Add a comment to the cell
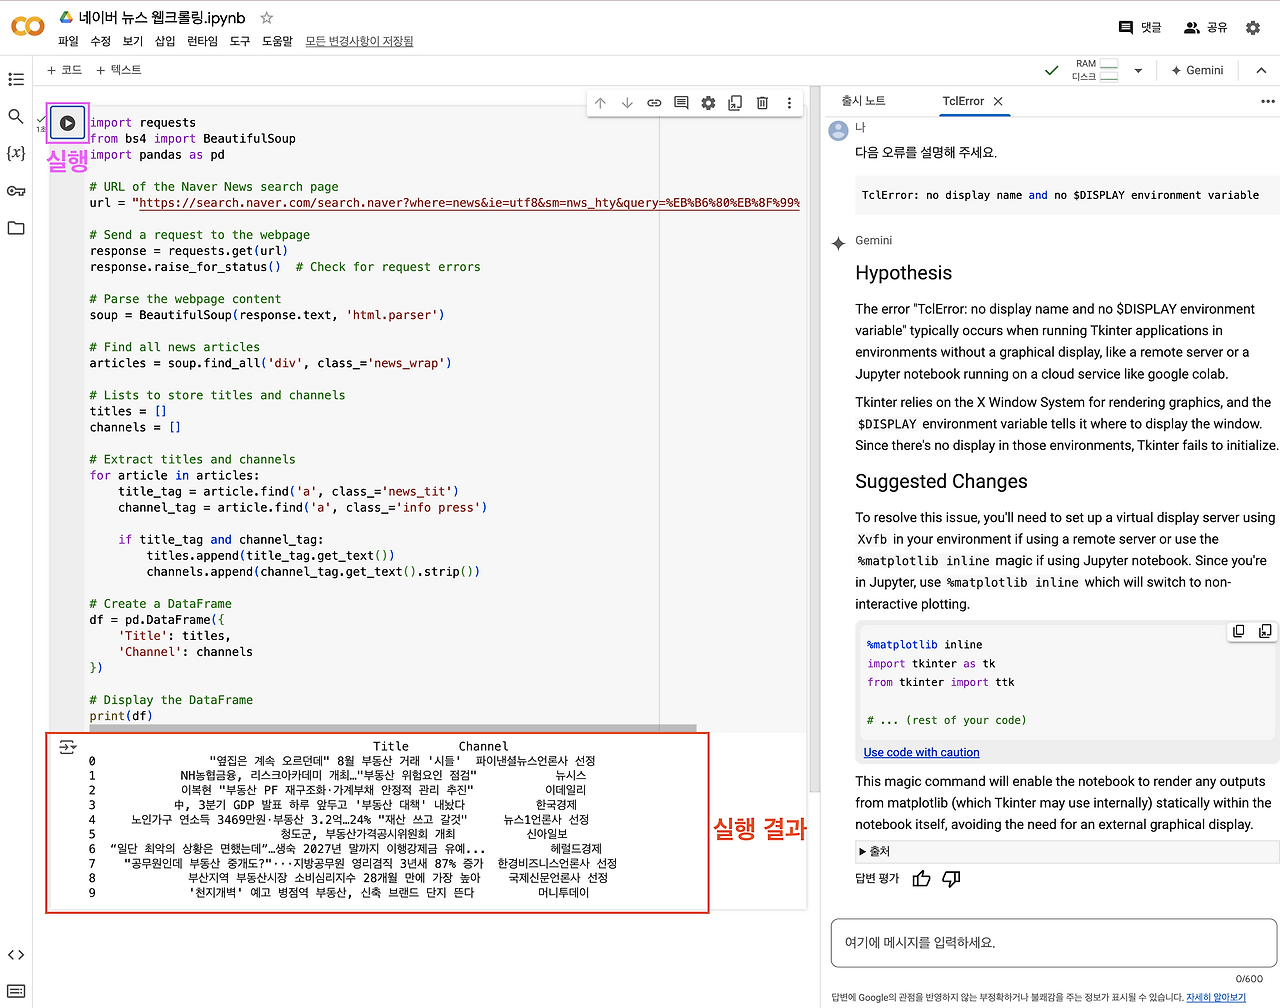The image size is (1280, 1008). pos(681,103)
